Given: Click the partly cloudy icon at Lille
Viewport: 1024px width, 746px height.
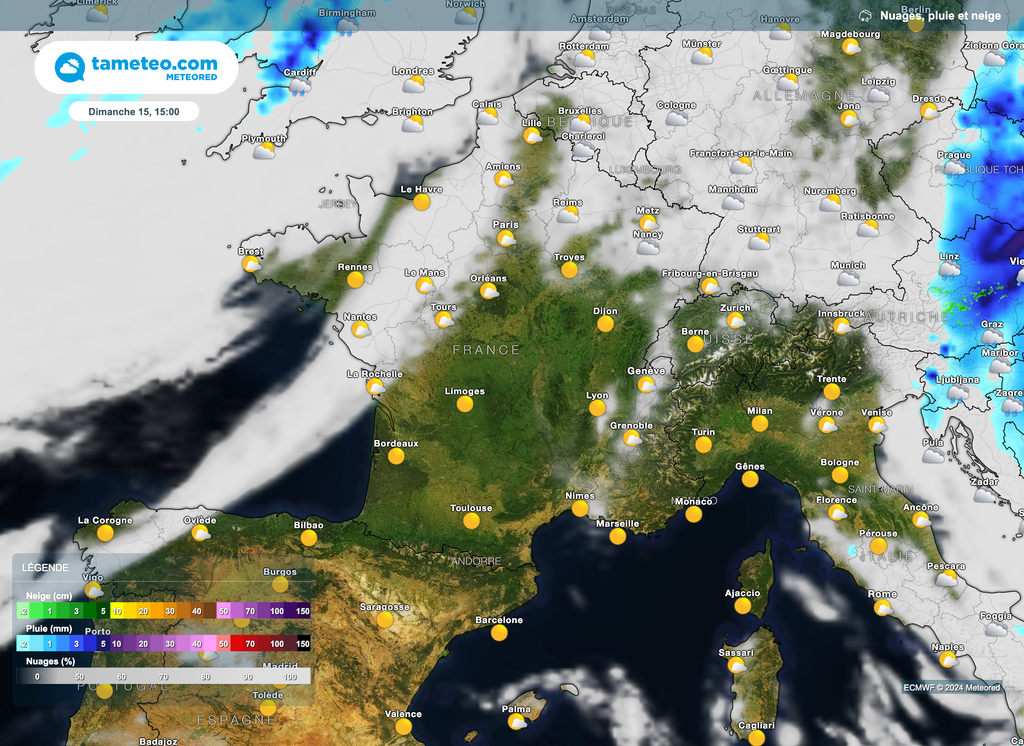Looking at the screenshot, I should coord(531,134).
